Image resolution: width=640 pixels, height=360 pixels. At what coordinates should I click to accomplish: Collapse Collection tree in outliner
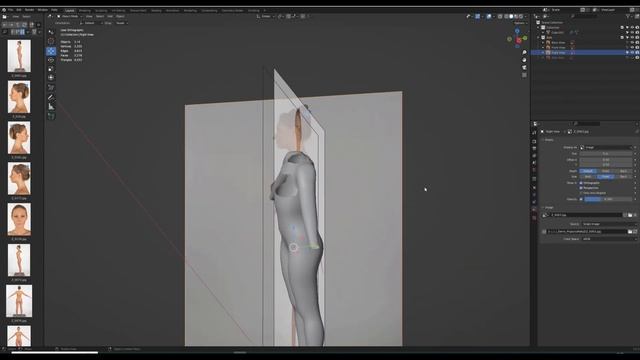click(539, 27)
